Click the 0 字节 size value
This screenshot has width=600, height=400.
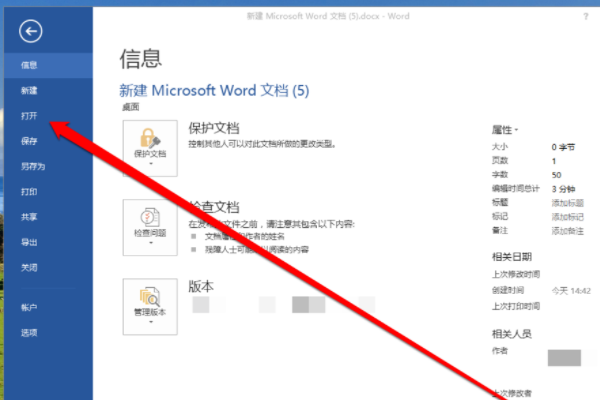pos(563,147)
